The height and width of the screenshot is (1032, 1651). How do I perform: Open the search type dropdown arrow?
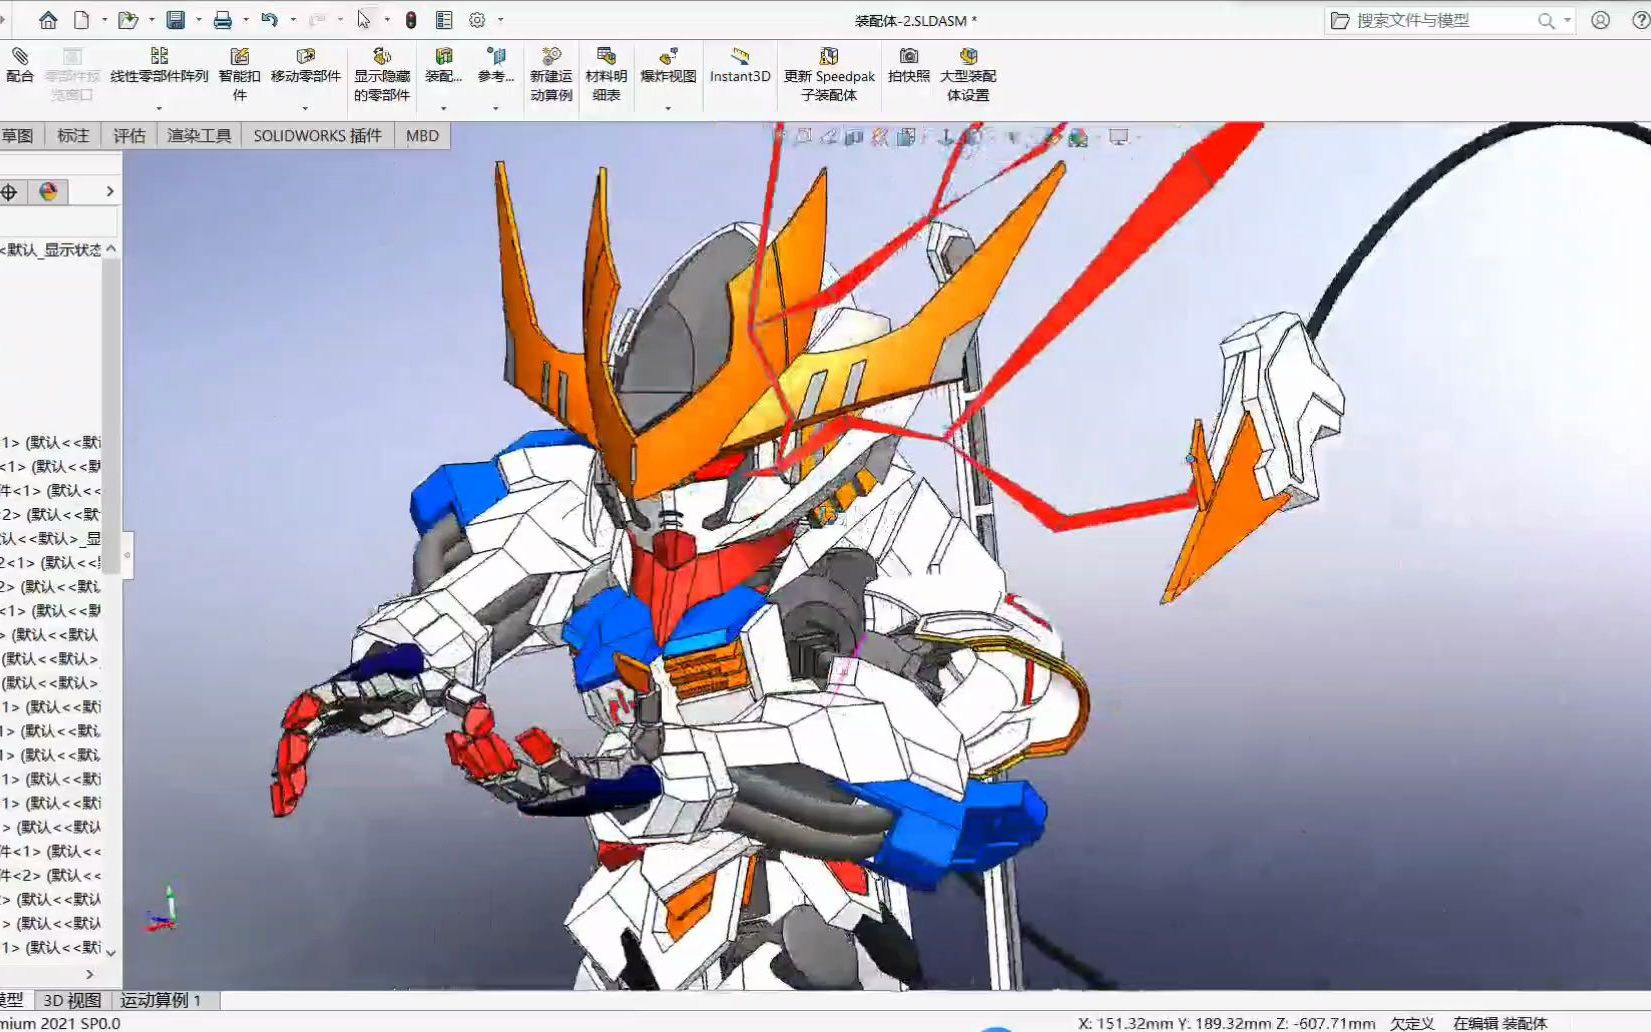(x=1567, y=20)
